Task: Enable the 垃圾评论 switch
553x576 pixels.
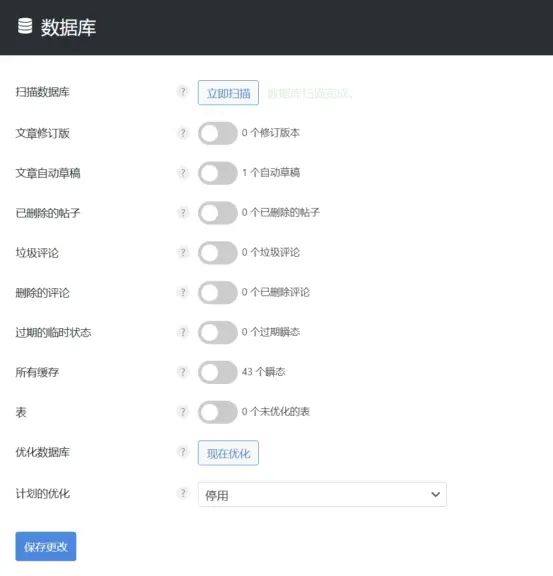Action: tap(218, 253)
